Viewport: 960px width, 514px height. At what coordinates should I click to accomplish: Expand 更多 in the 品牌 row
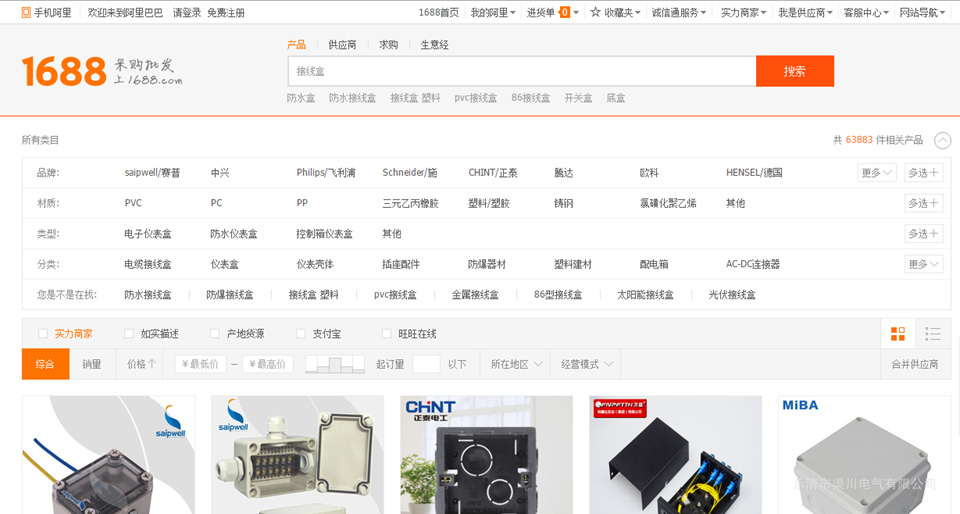pos(876,173)
